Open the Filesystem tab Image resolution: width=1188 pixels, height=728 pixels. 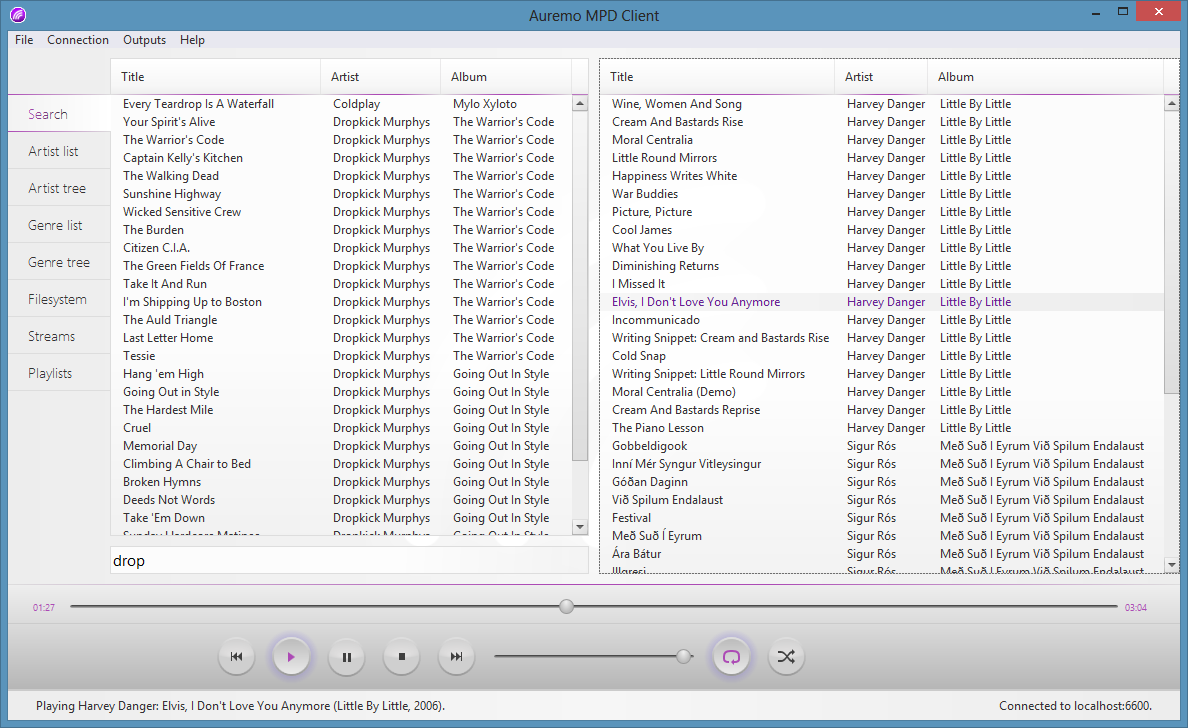tap(59, 299)
